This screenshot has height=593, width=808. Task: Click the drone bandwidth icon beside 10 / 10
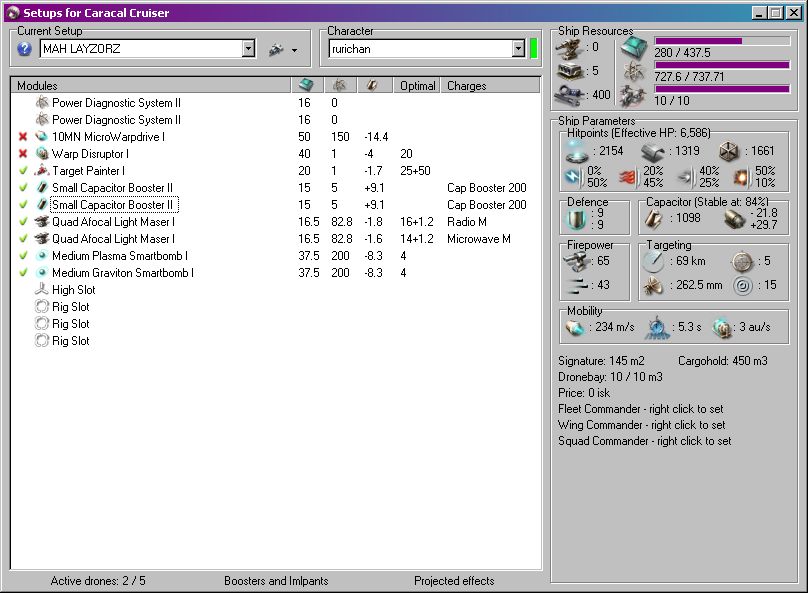[632, 96]
